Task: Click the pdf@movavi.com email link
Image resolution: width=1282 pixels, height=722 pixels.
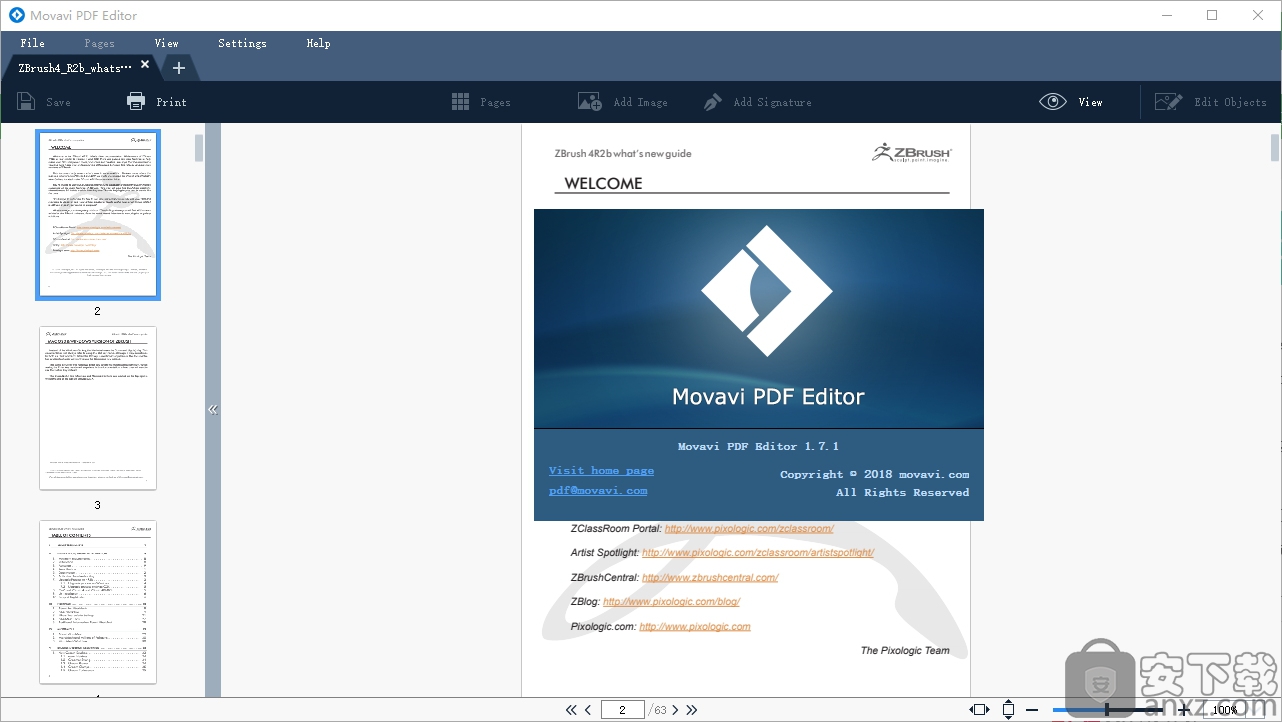Action: click(598, 491)
